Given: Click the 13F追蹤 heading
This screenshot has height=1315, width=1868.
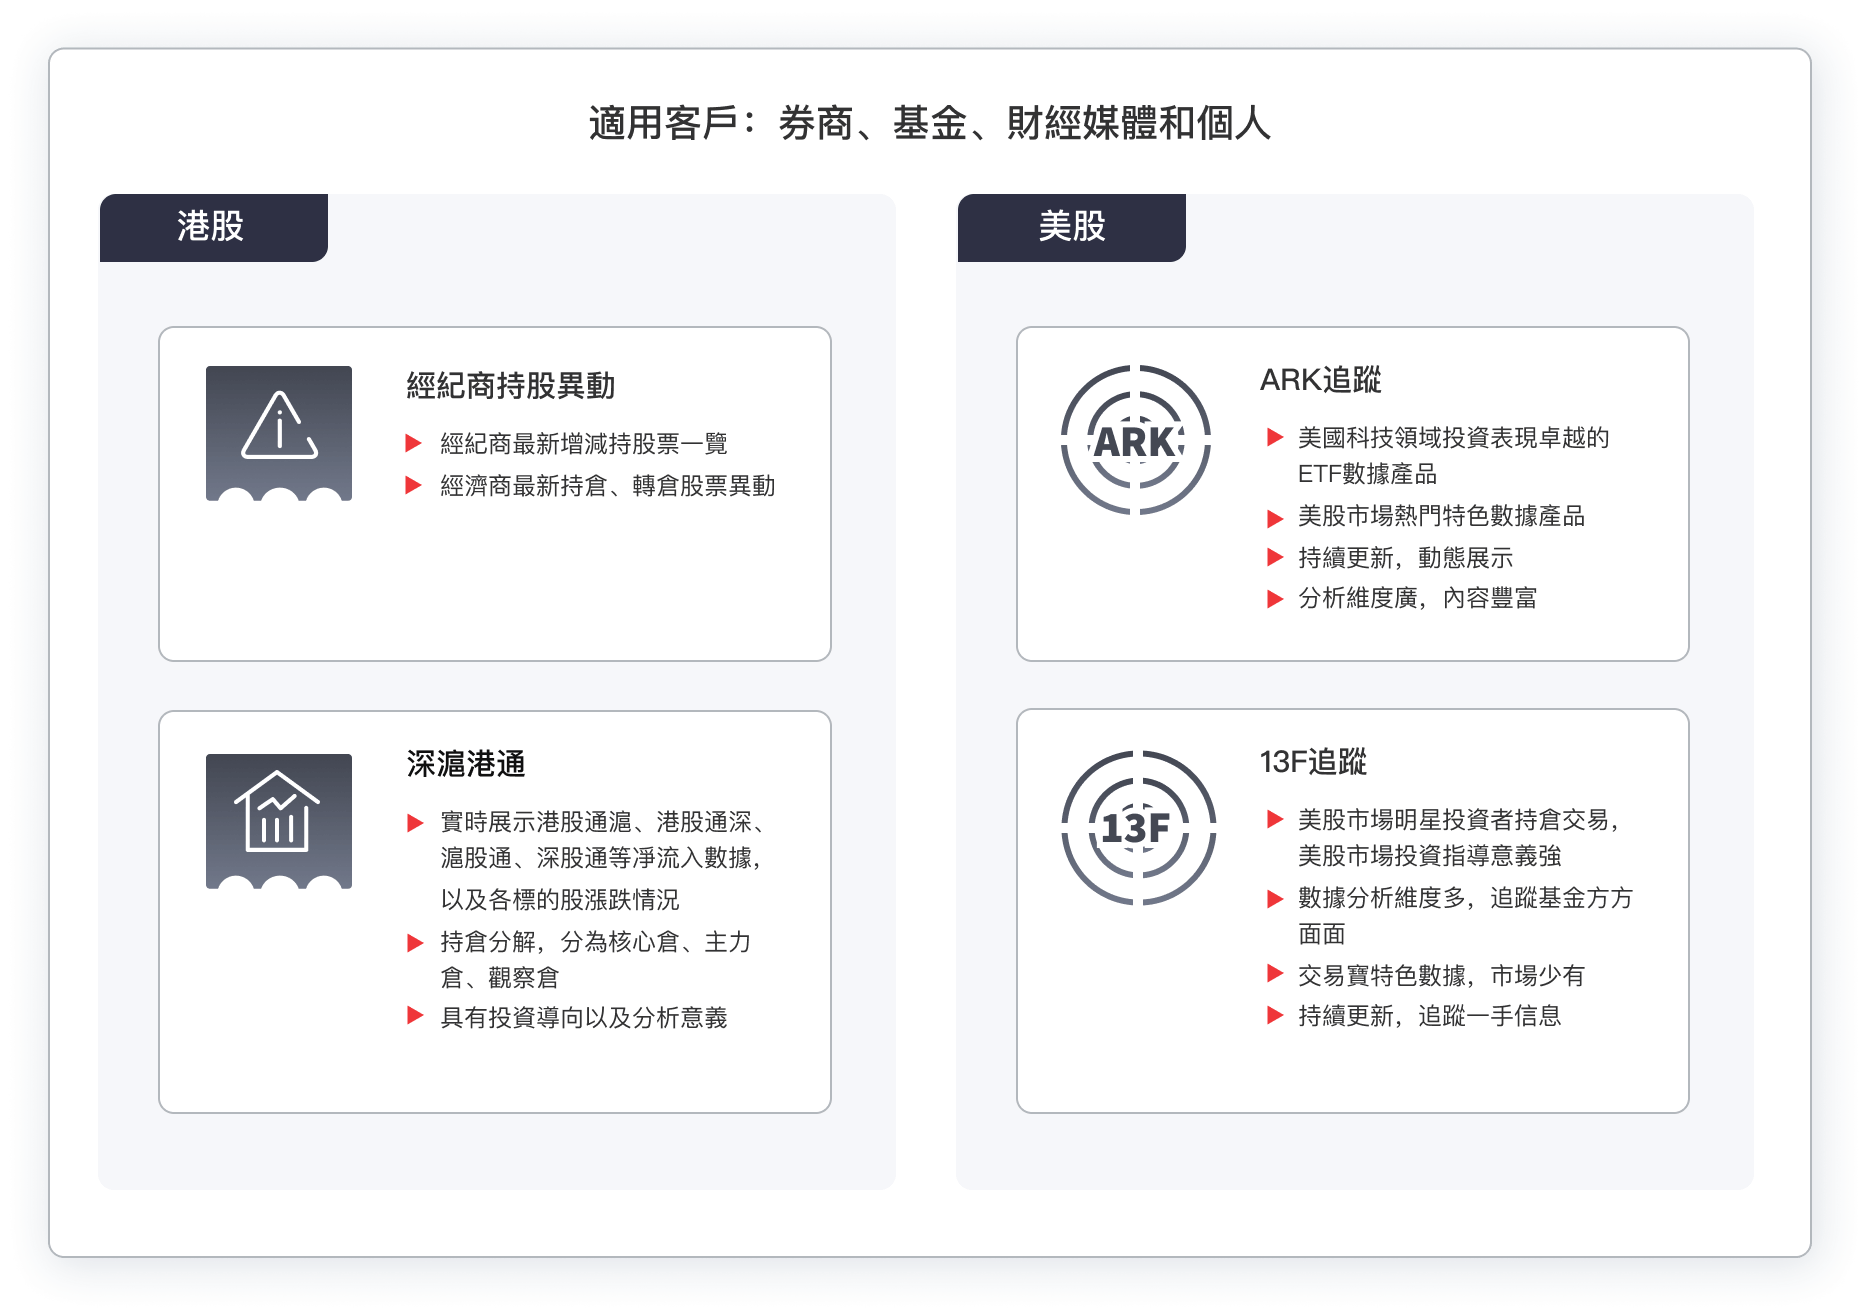Looking at the screenshot, I should [1315, 763].
